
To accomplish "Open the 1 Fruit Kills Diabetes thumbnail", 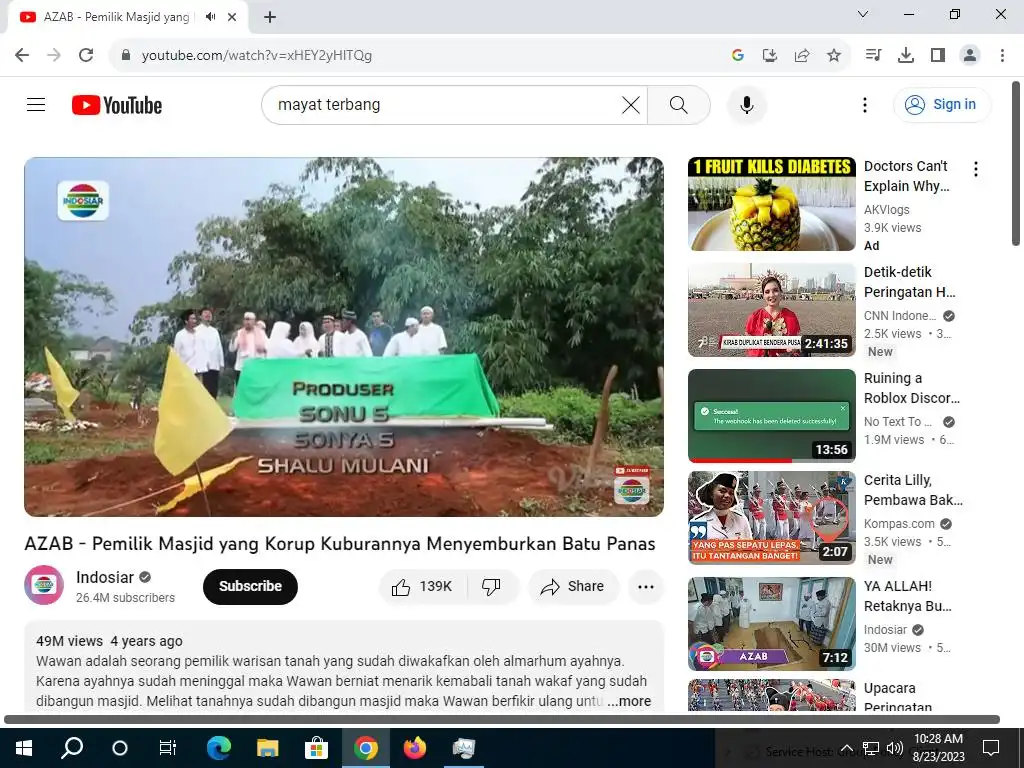I will [771, 204].
